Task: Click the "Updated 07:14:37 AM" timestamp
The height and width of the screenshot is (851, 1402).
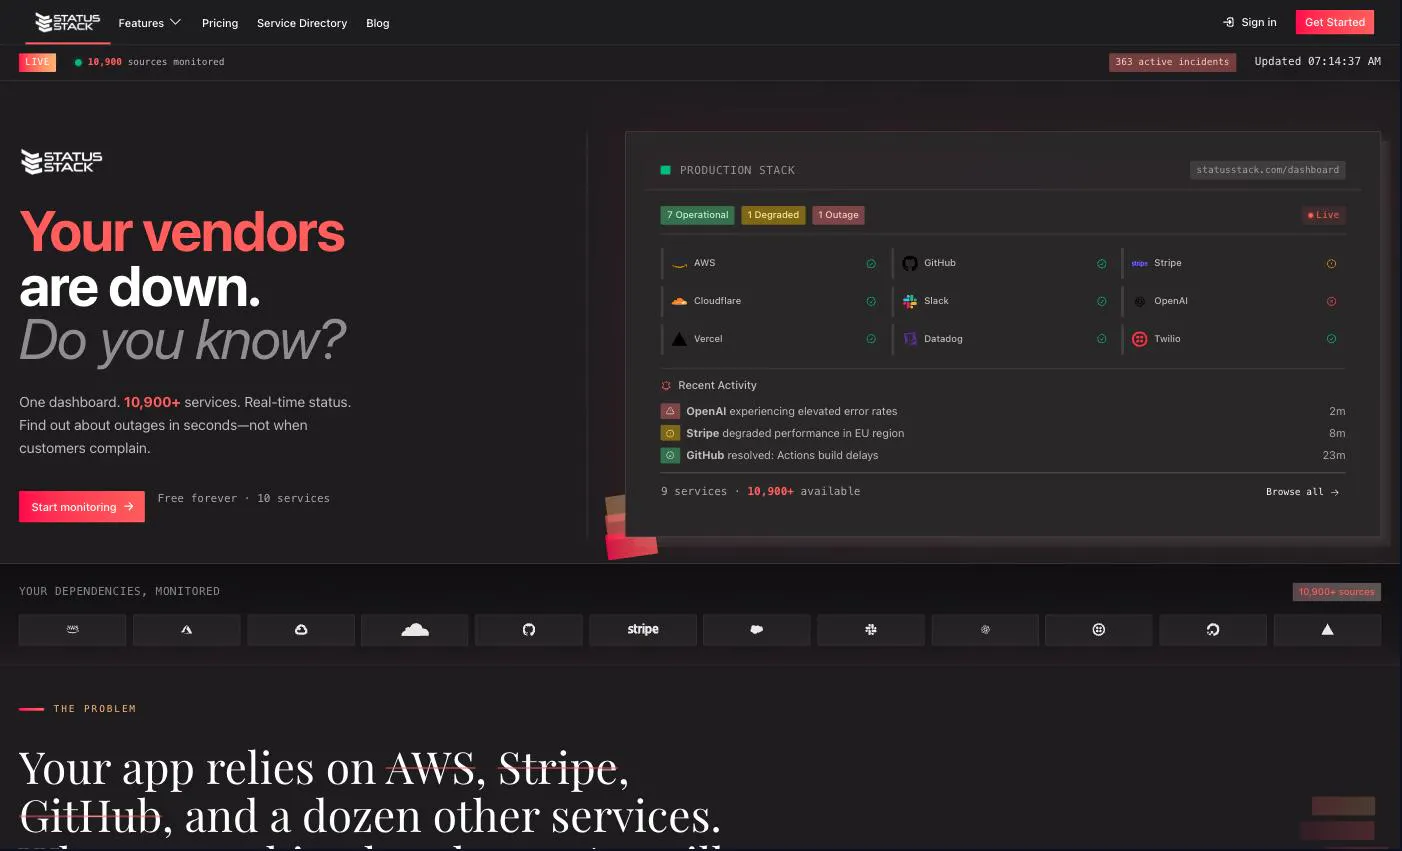Action: click(x=1317, y=61)
